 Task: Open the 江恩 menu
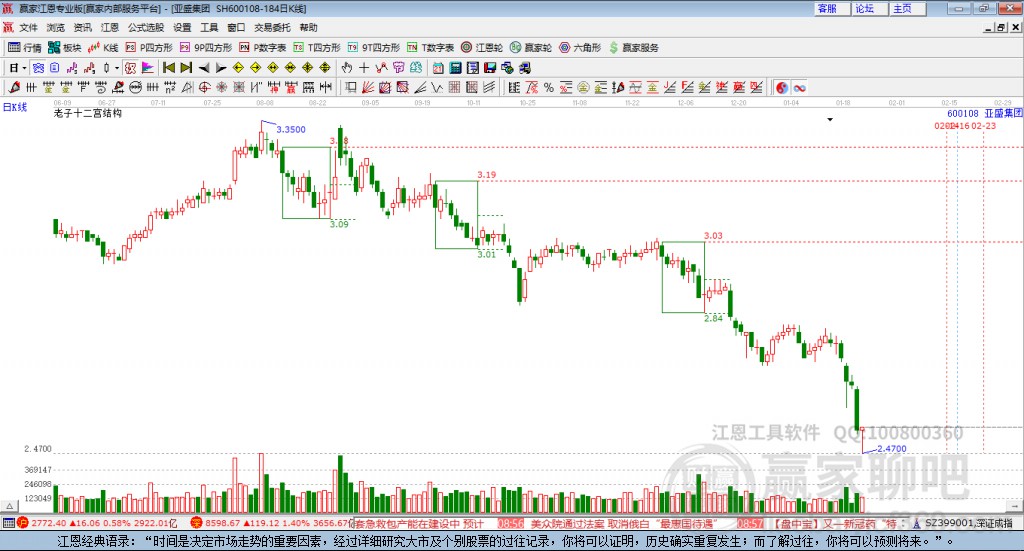(x=110, y=27)
